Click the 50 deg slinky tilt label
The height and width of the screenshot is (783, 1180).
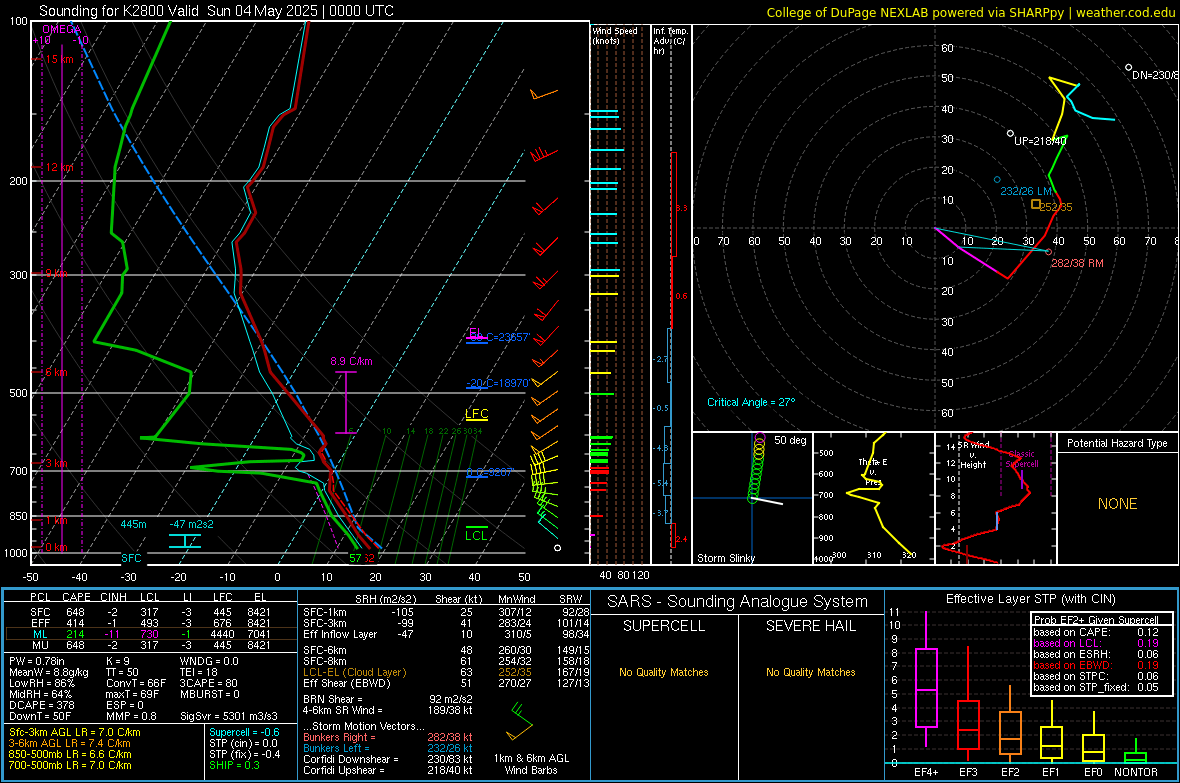tap(790, 440)
